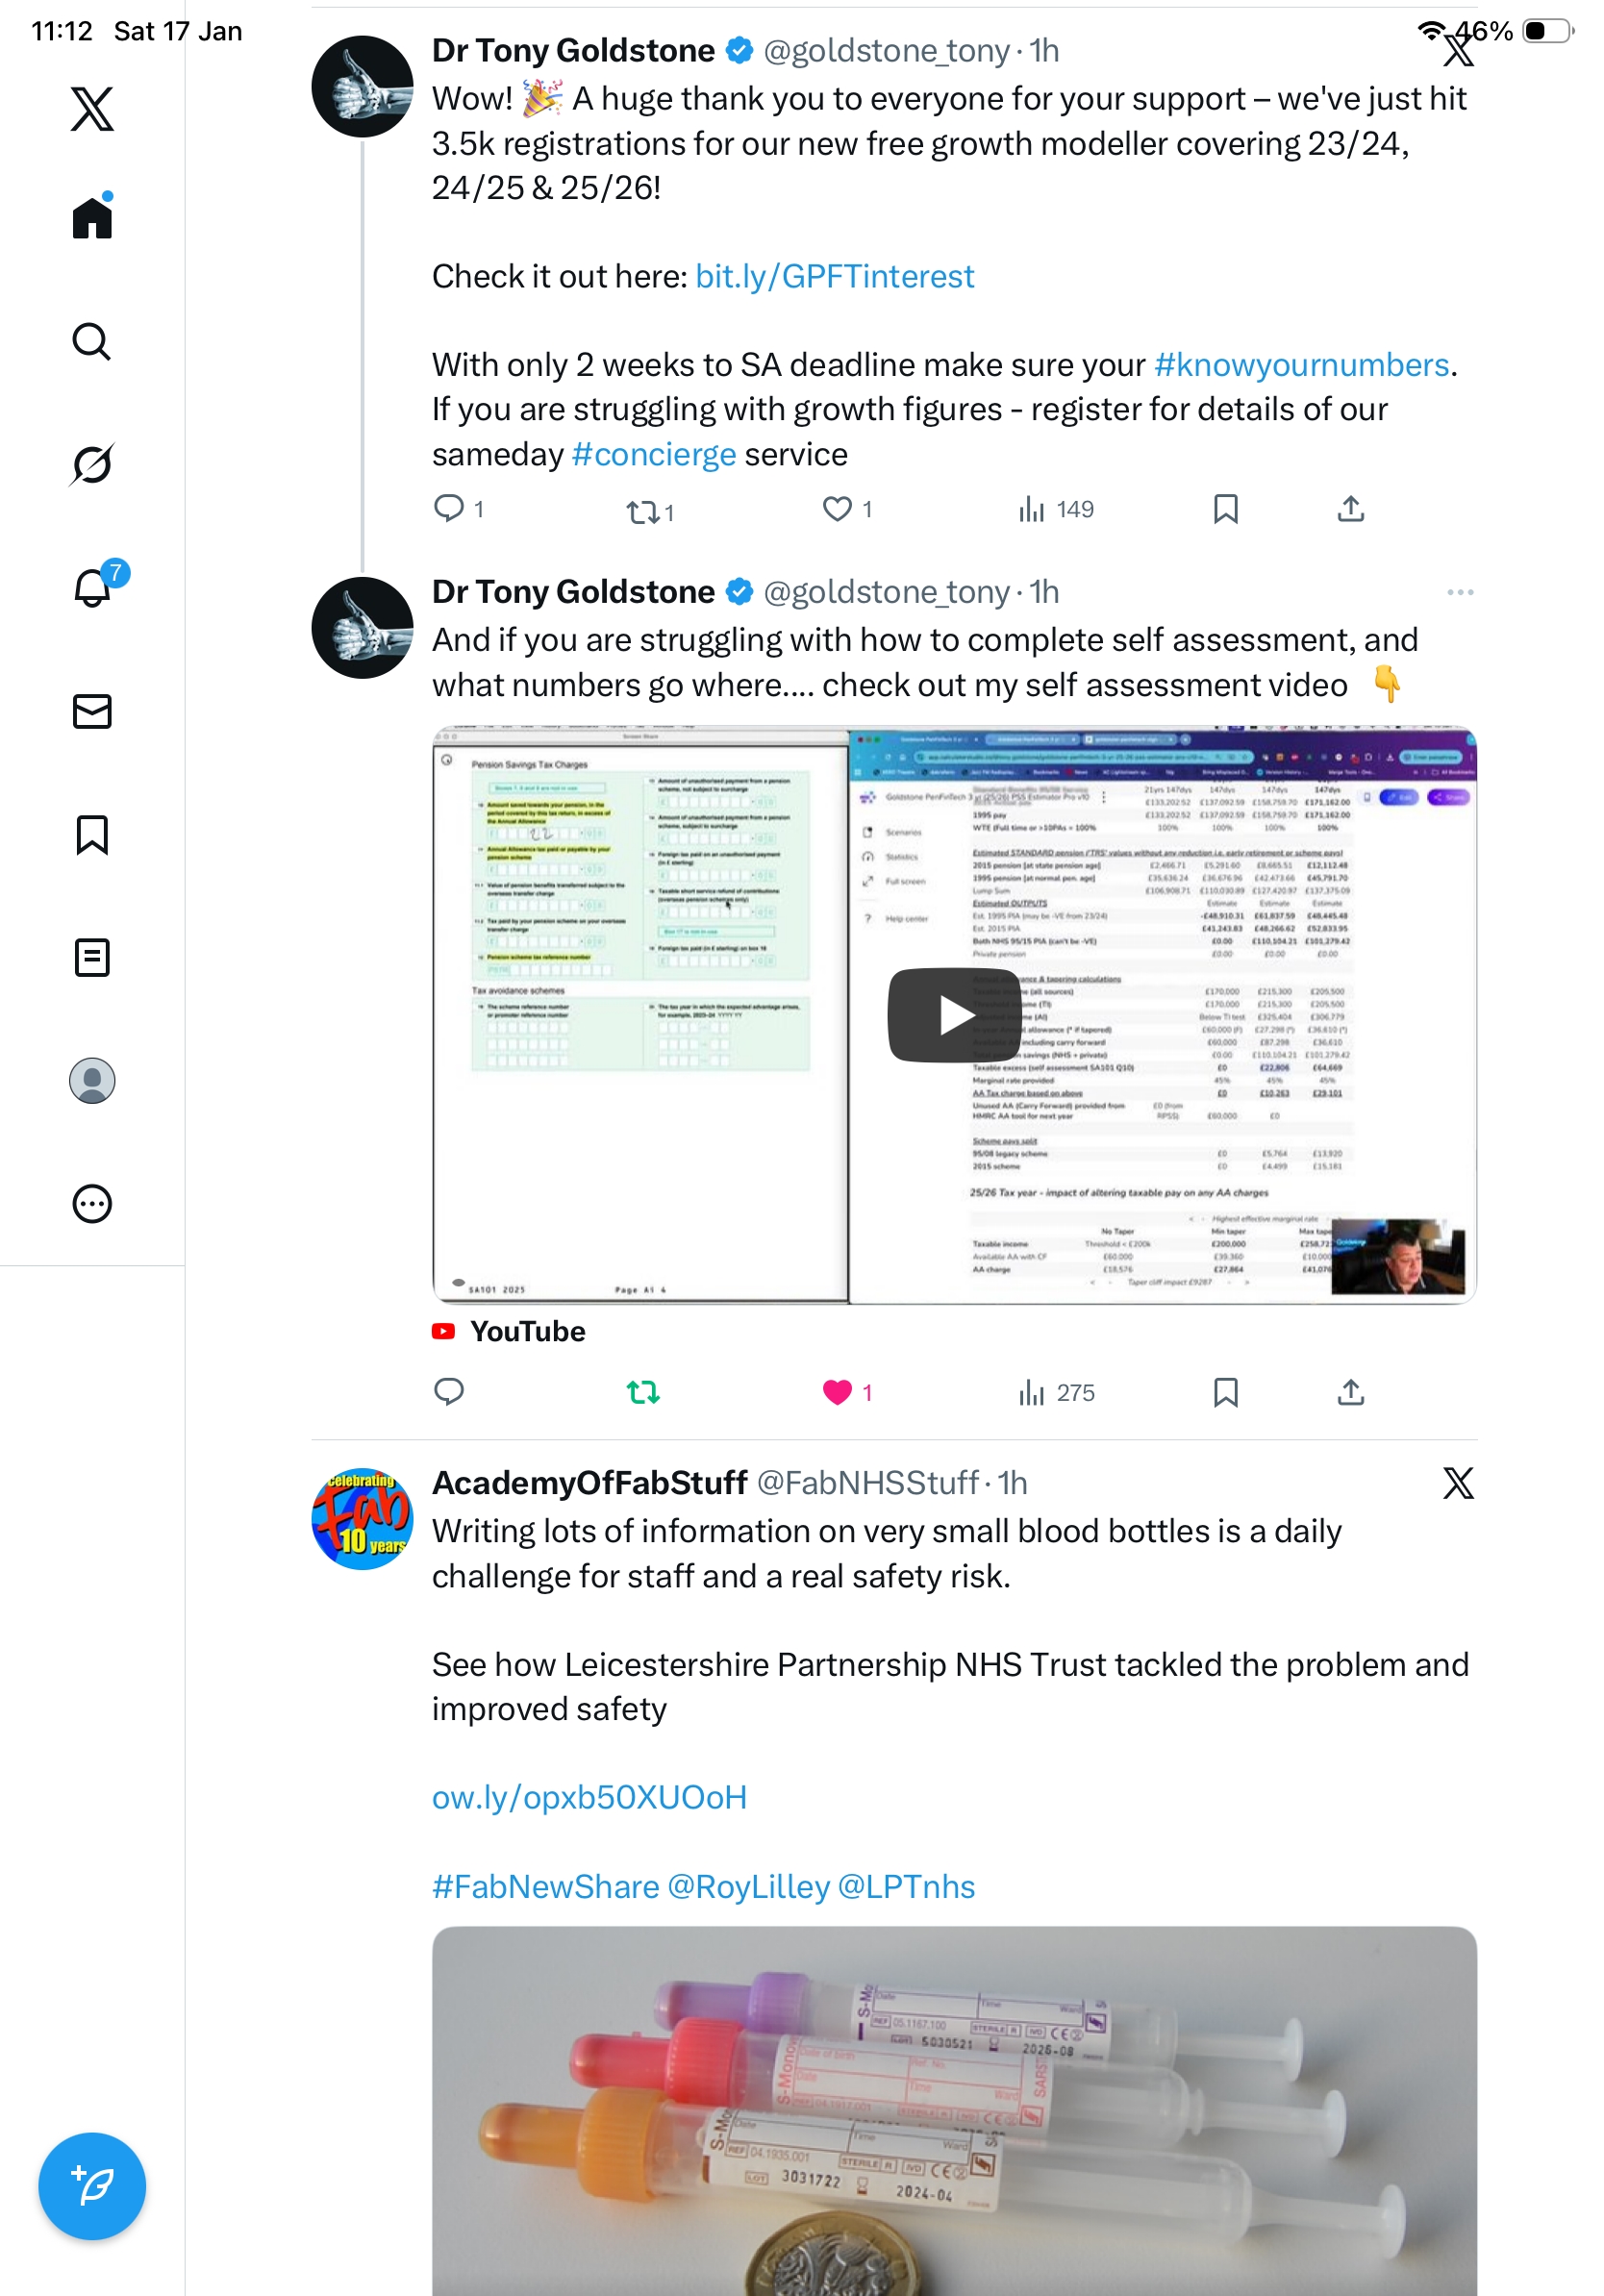
Task: Open the sidebar profile avatar menu
Action: point(92,1080)
